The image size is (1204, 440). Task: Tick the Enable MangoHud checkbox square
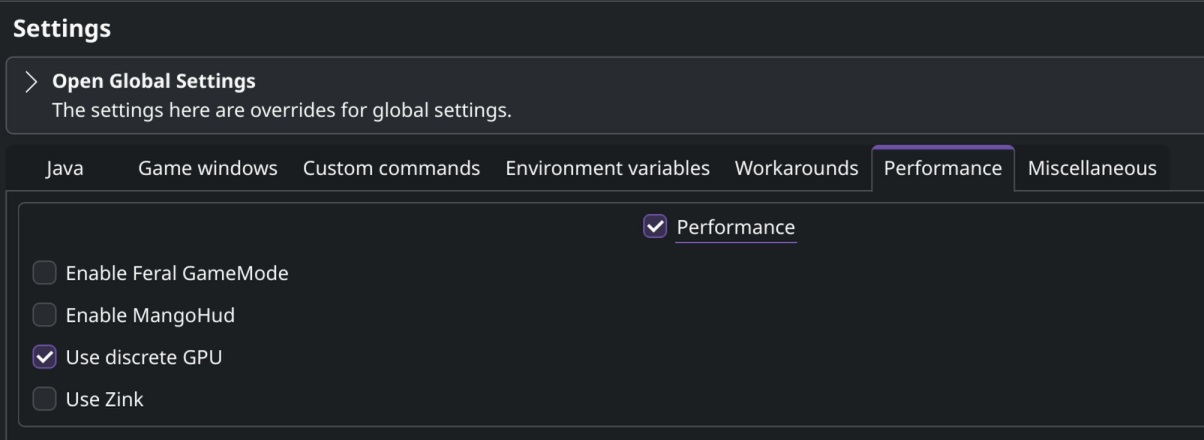coord(45,315)
